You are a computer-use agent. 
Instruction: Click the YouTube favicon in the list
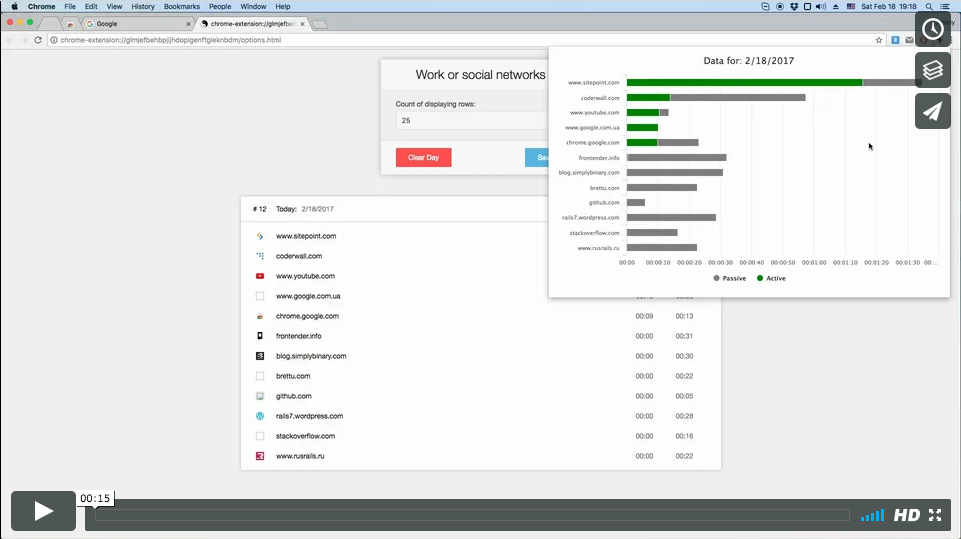click(260, 276)
